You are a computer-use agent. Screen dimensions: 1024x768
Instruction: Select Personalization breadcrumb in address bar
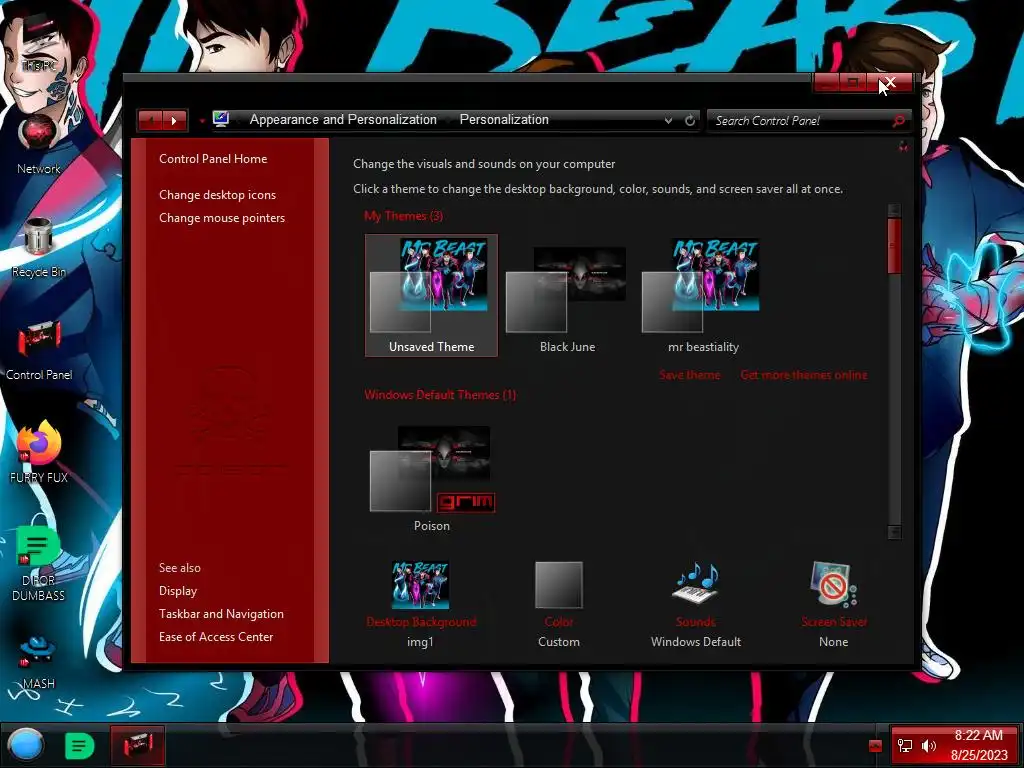(504, 120)
